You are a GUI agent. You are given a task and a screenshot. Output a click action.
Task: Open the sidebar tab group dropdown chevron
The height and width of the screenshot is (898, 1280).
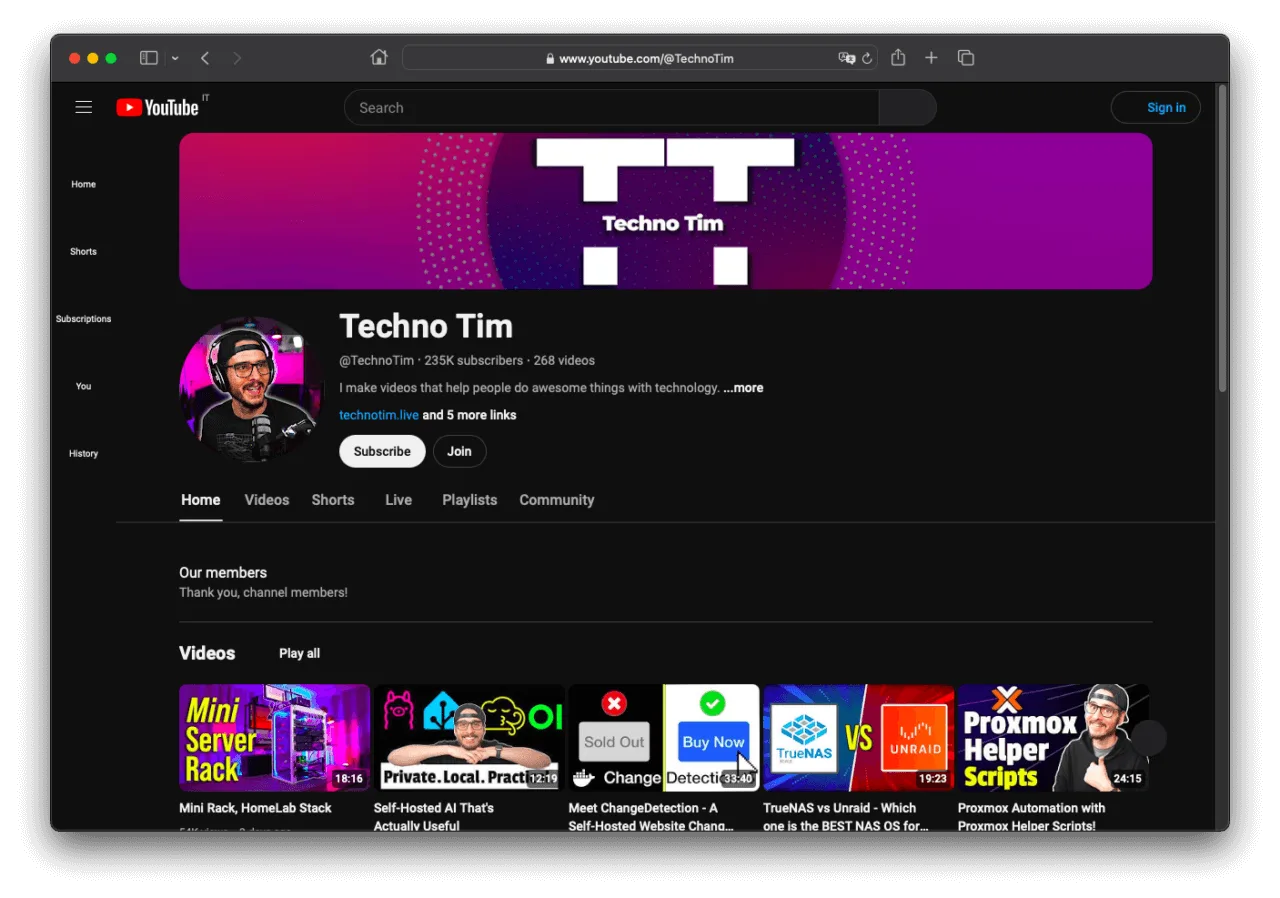tap(175, 58)
